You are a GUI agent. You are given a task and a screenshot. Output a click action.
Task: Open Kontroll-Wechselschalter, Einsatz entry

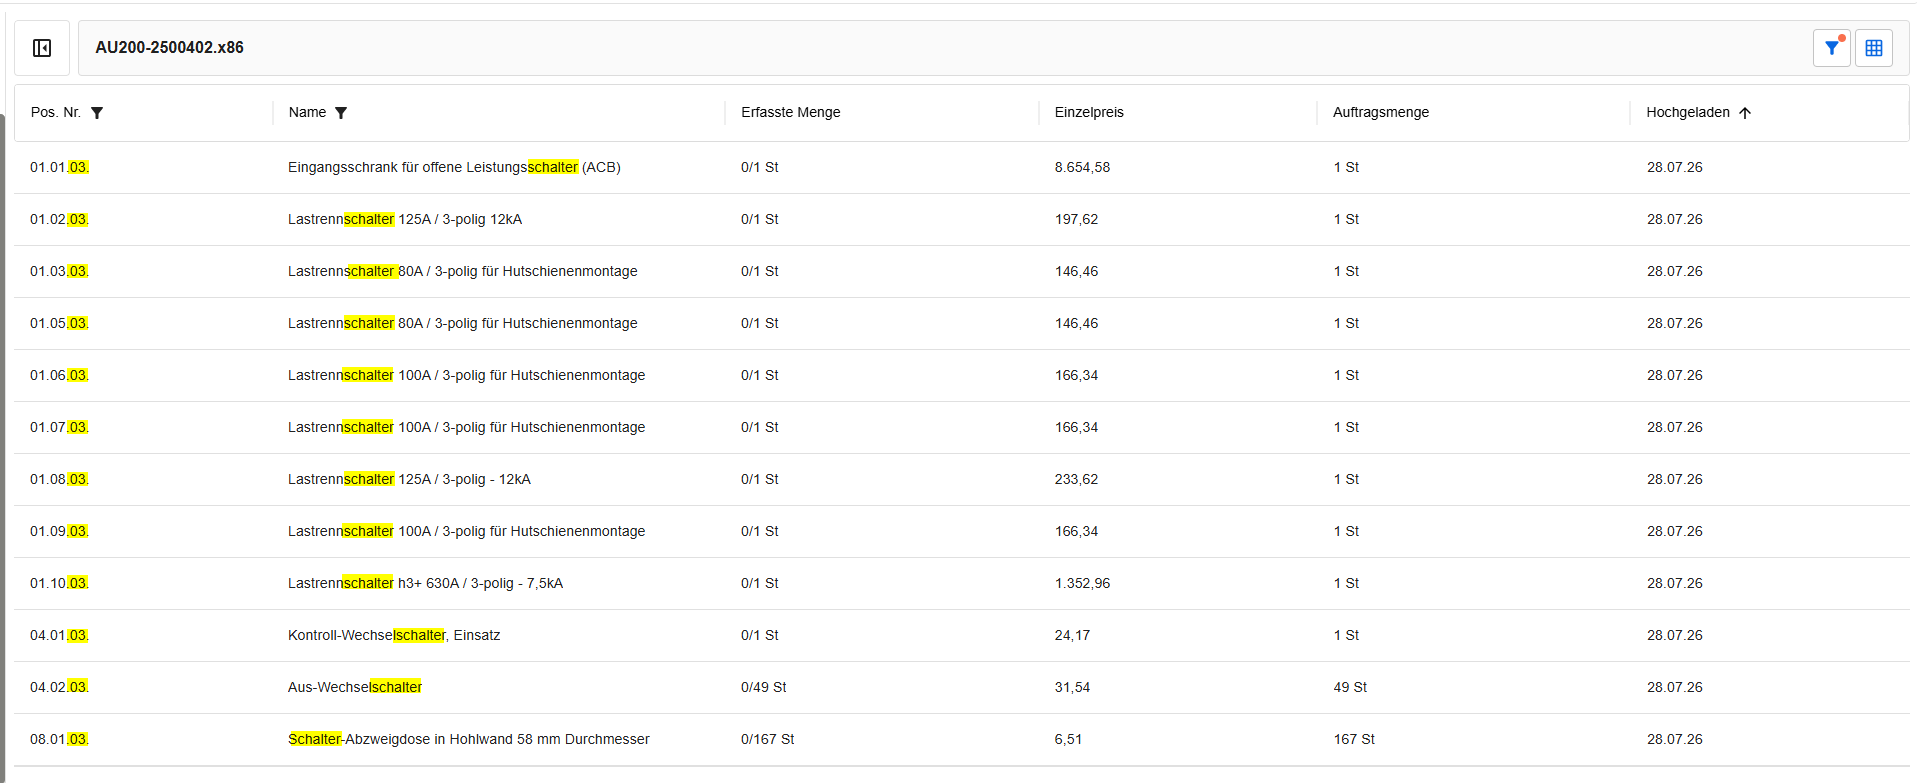click(394, 635)
